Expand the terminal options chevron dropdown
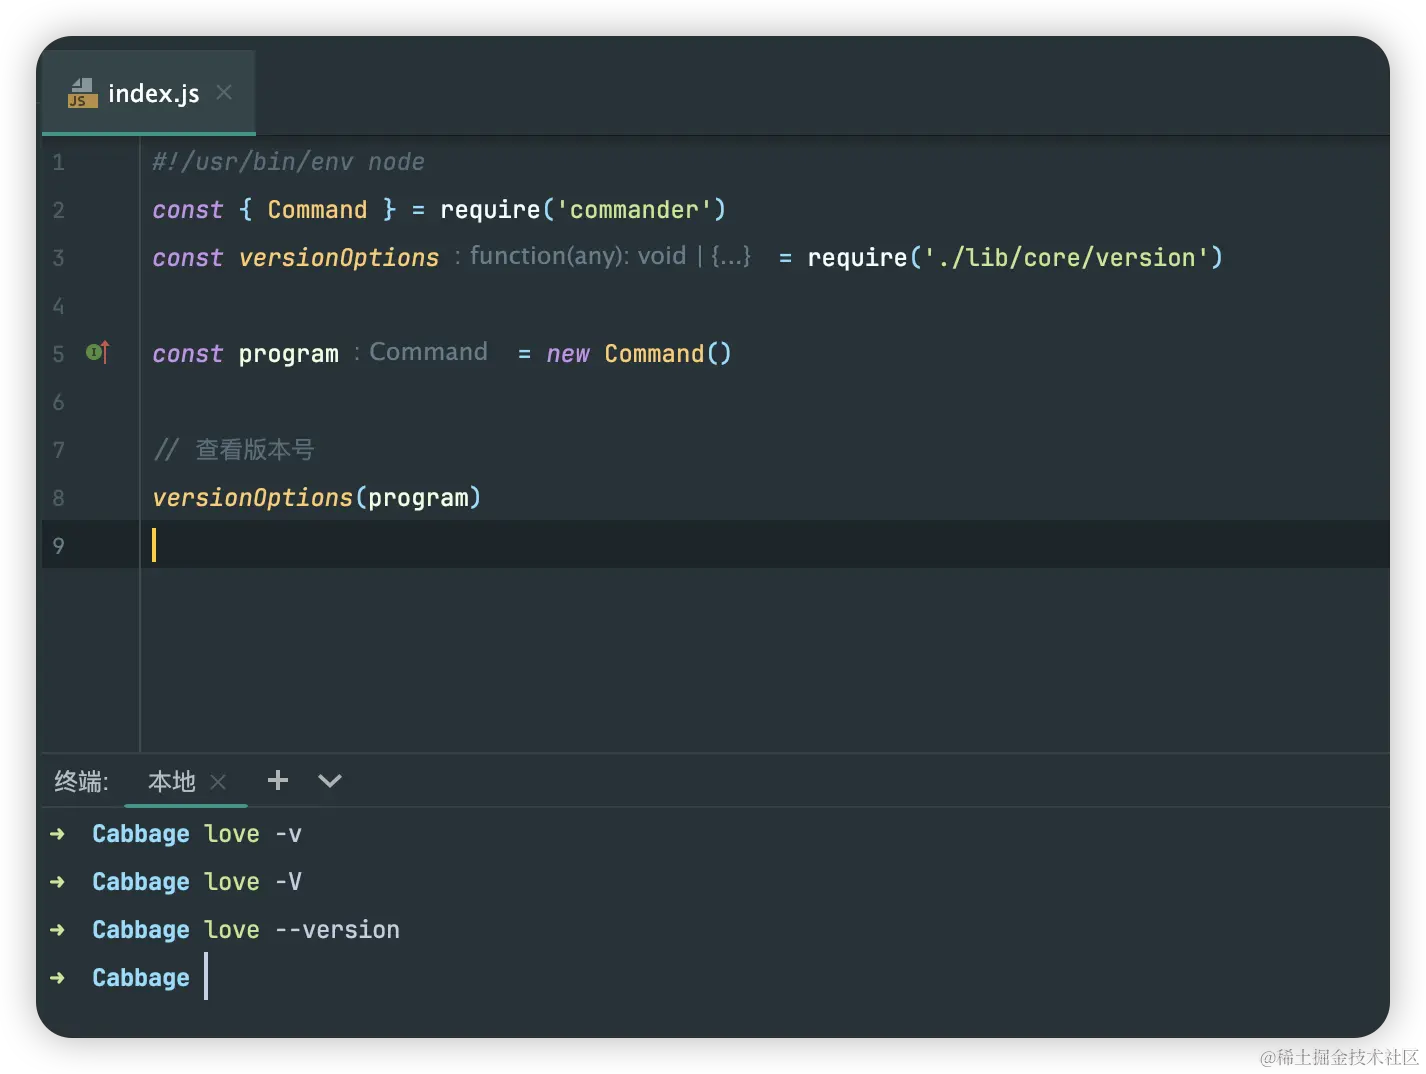Viewport: 1426px width, 1074px height. click(329, 780)
